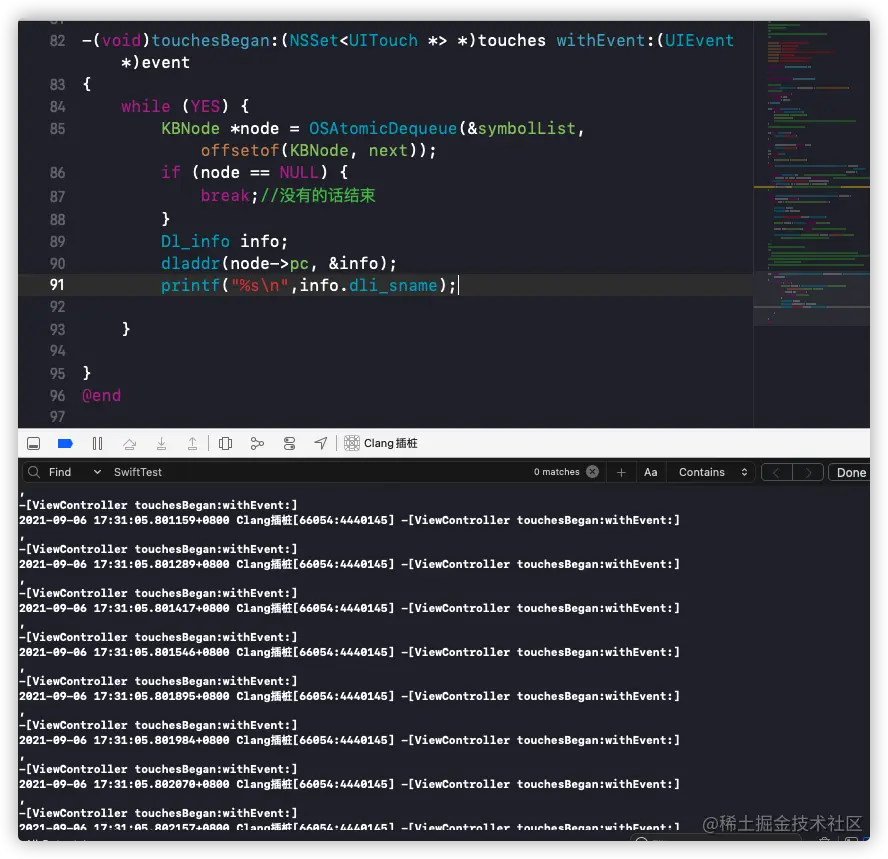Open the Contains match-type dropdown
The height and width of the screenshot is (859, 888).
click(x=713, y=472)
